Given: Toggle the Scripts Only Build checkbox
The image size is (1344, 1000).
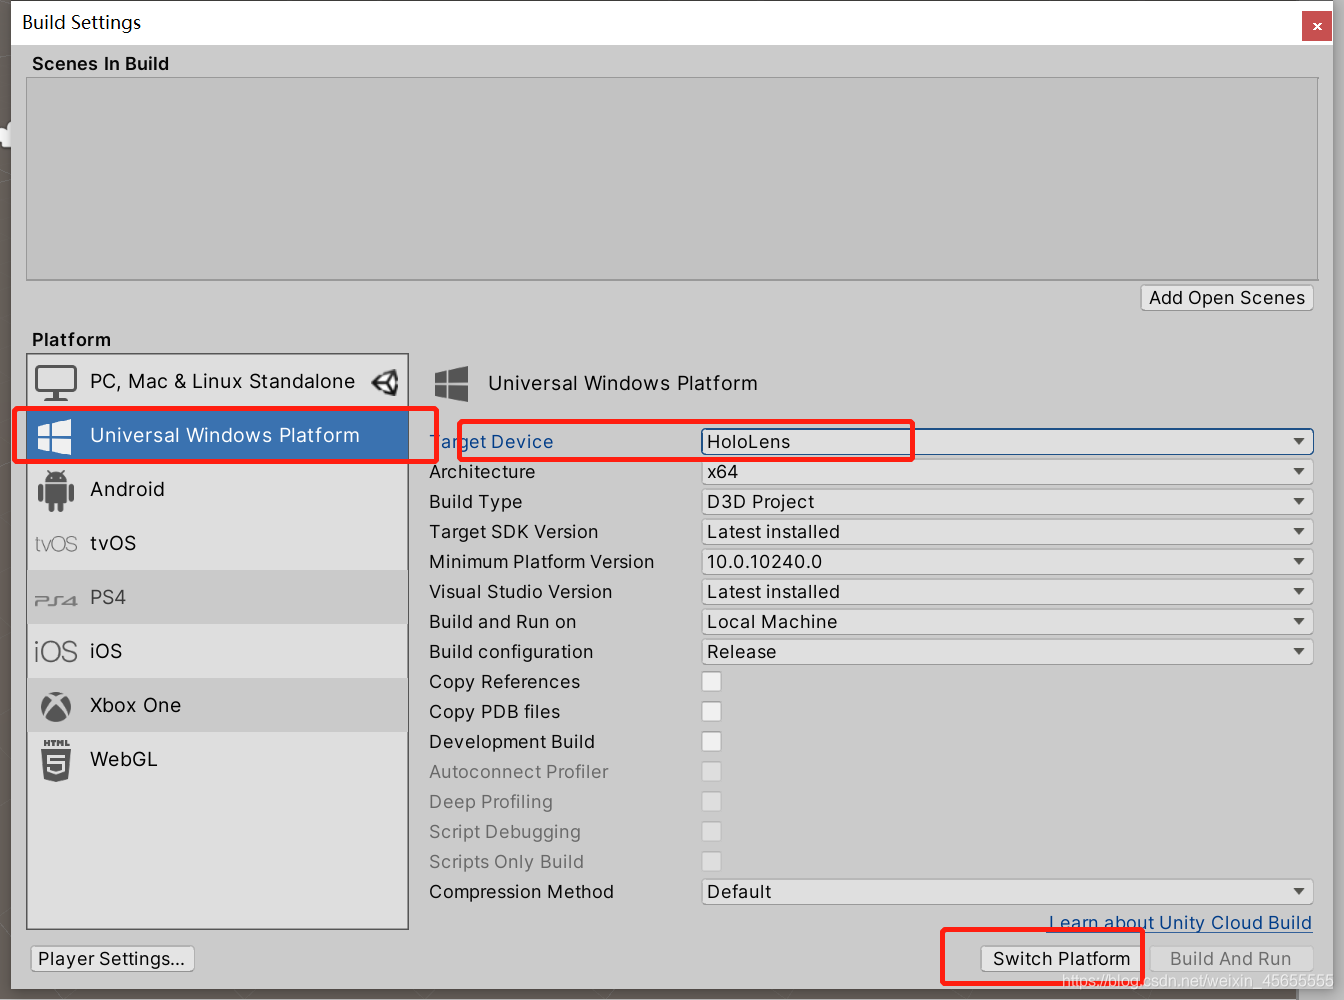Looking at the screenshot, I should tap(711, 862).
